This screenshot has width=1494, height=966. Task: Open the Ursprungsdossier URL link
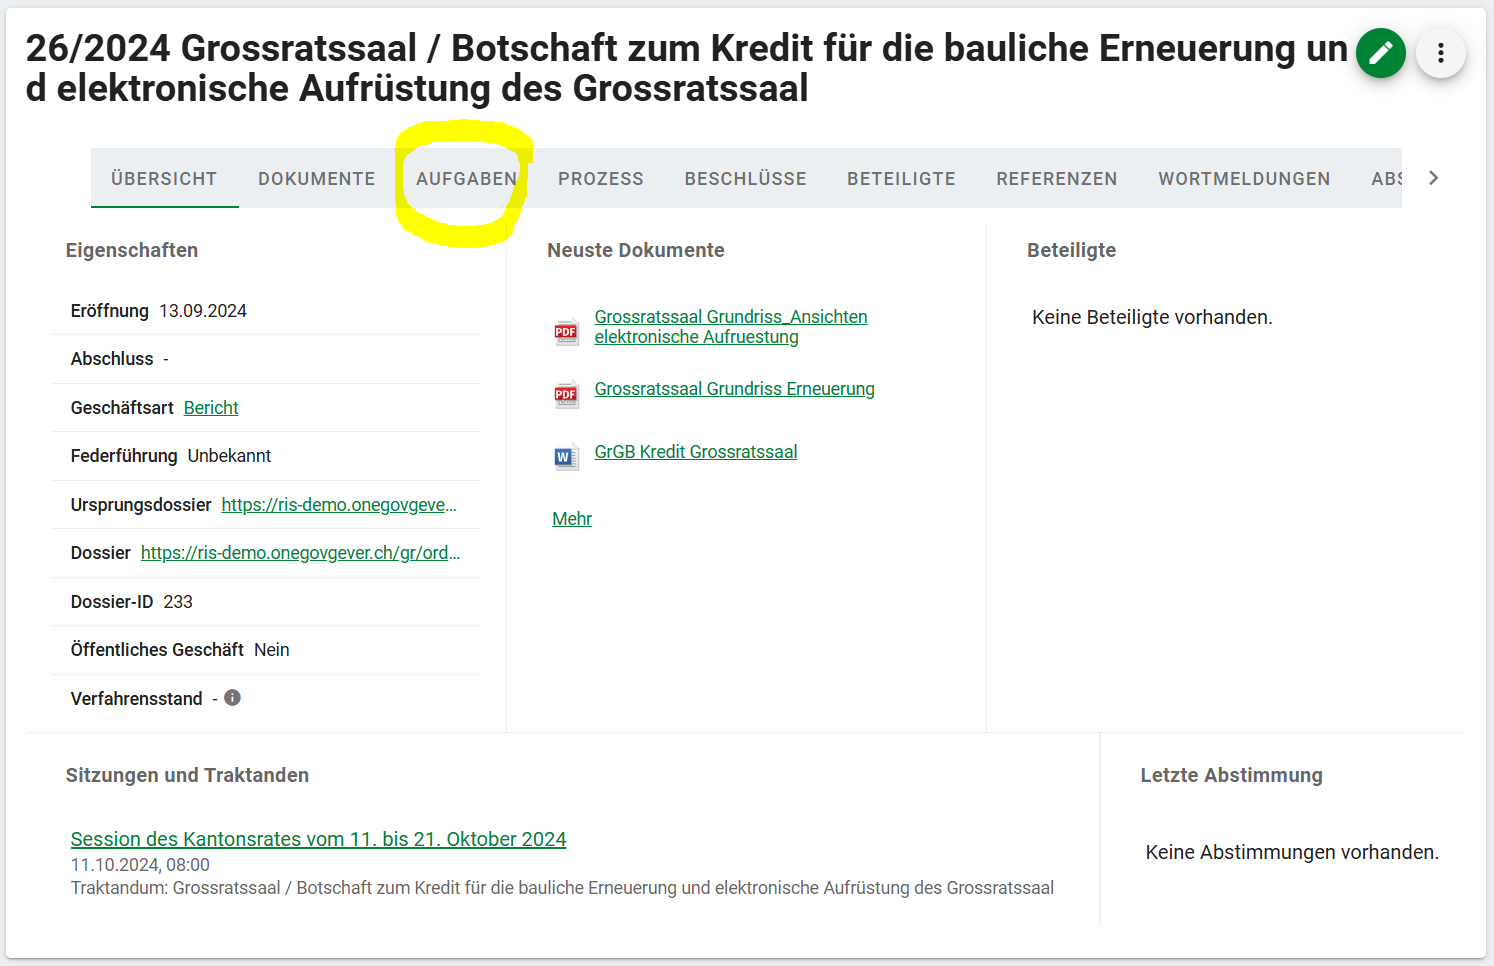tap(338, 505)
